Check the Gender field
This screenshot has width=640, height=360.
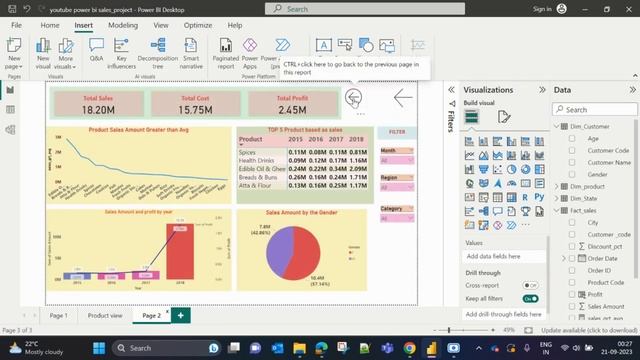click(572, 174)
